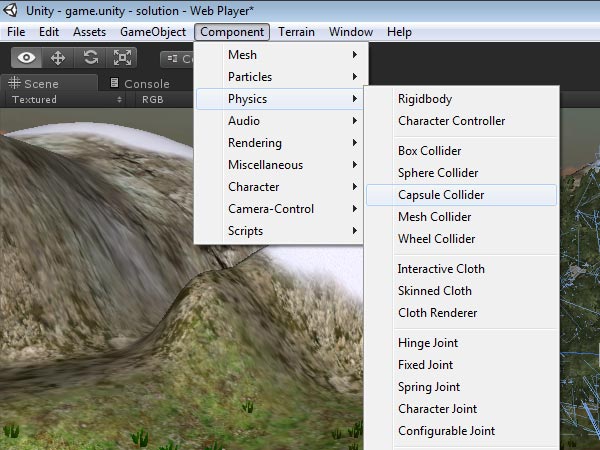Add a Box Collider component

[461, 151]
